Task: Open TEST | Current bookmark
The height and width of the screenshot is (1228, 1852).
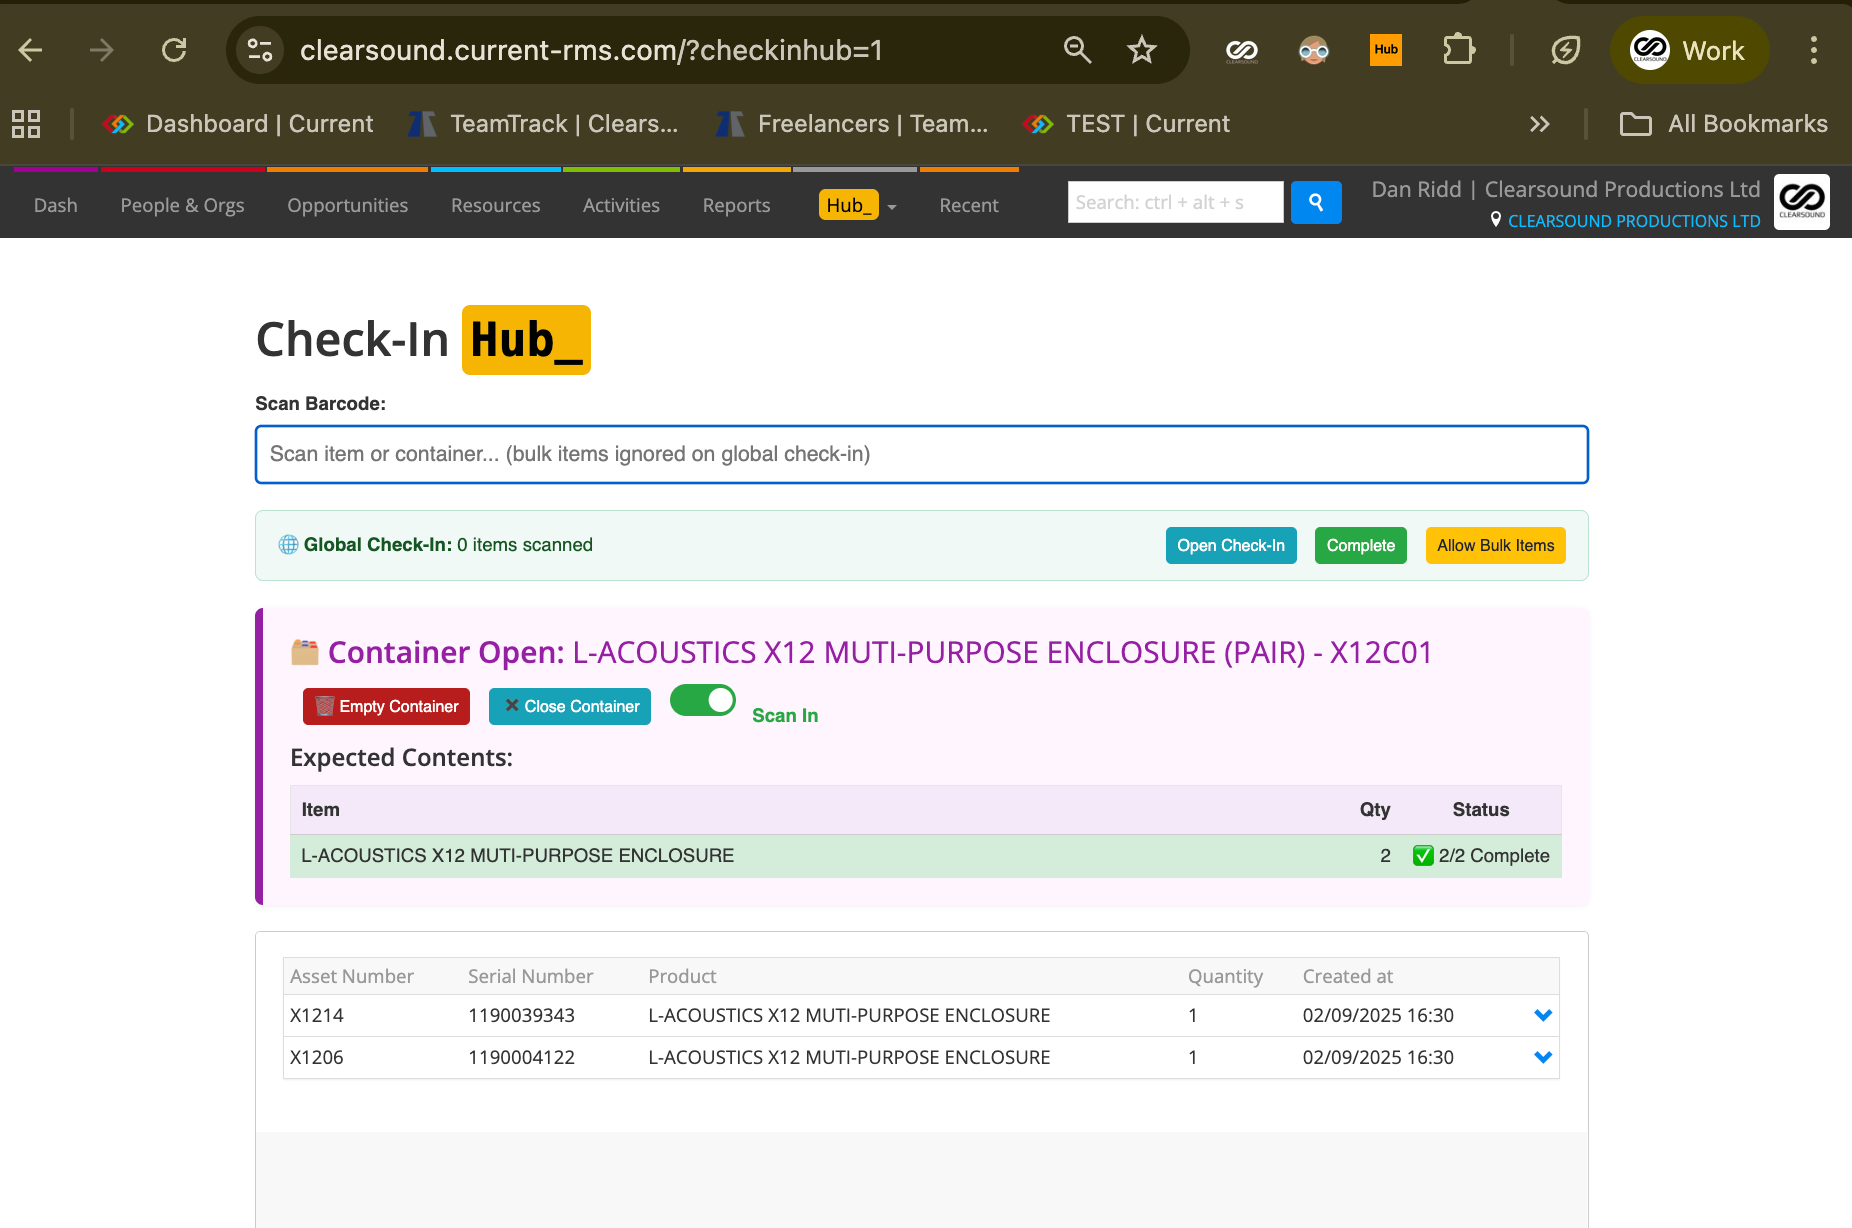Action: coord(1127,124)
